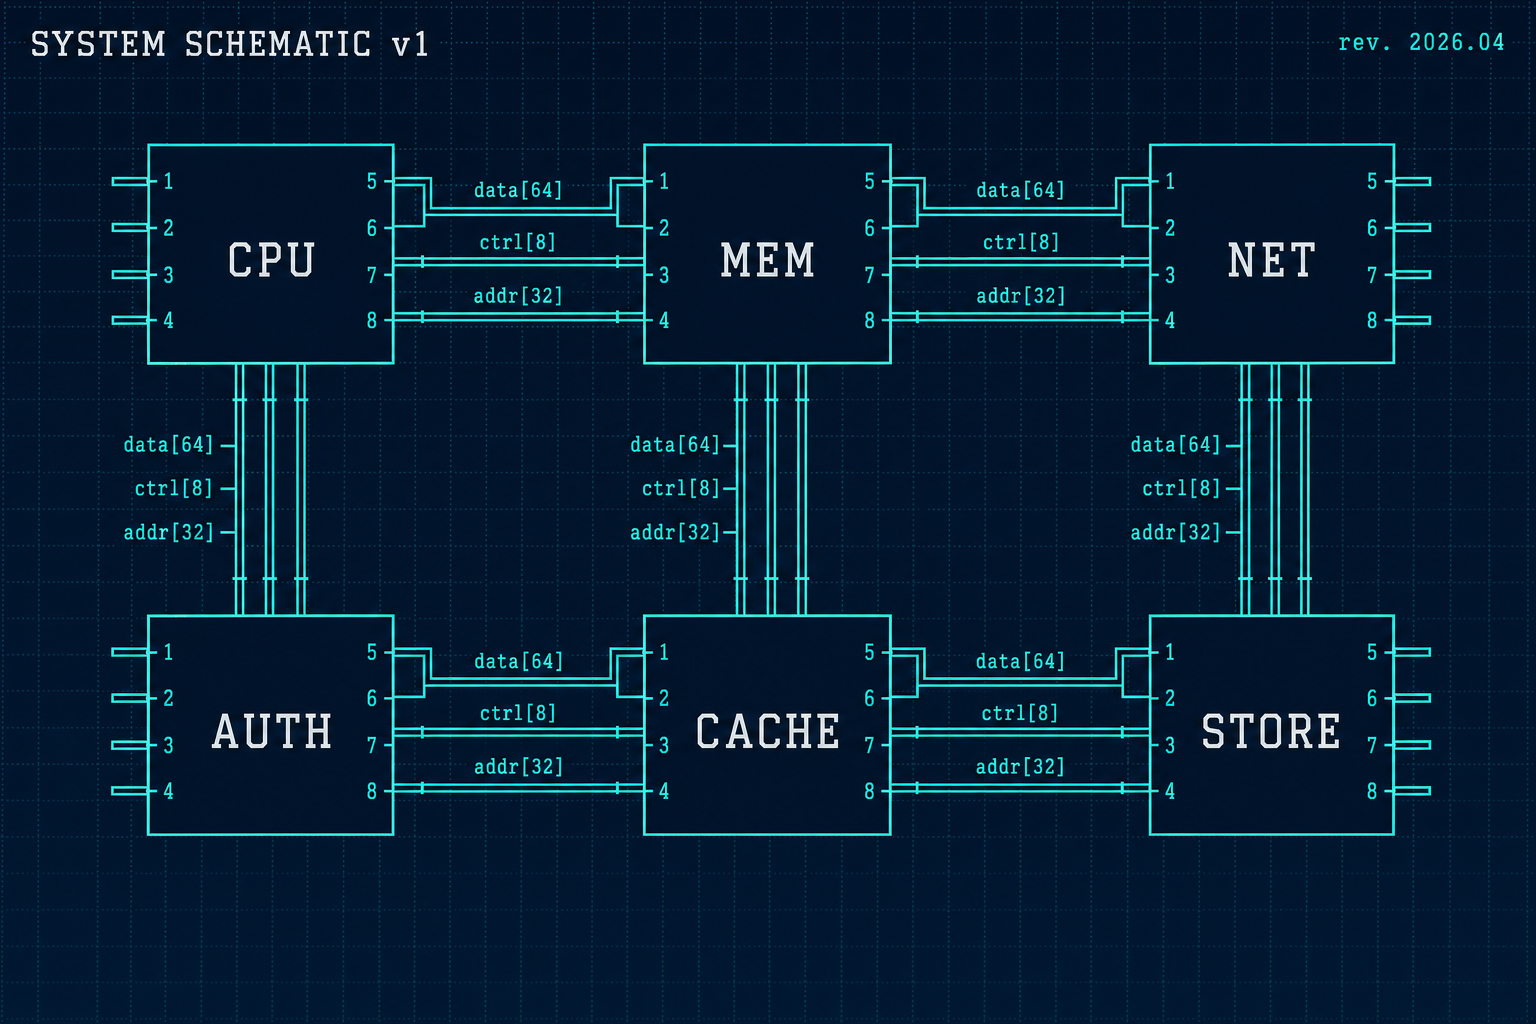
Task: Click pin 8 on the NET block
Action: pos(1372,321)
